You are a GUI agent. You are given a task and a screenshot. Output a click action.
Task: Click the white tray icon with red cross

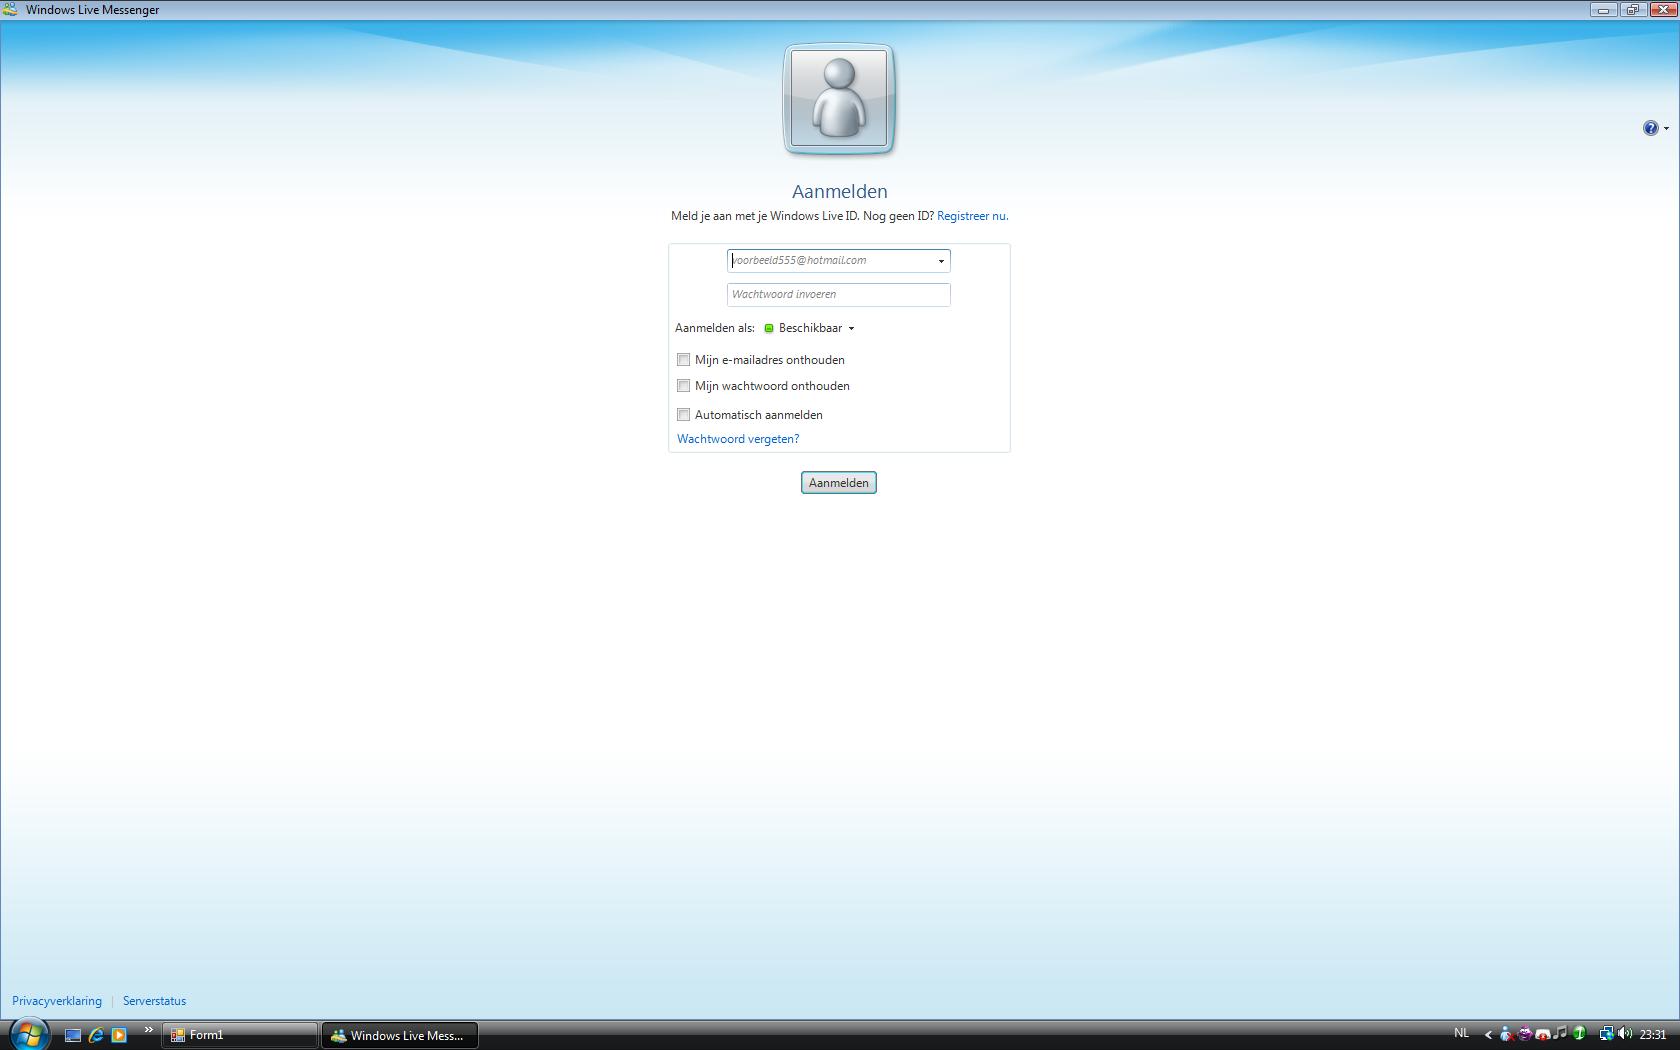point(1542,1034)
